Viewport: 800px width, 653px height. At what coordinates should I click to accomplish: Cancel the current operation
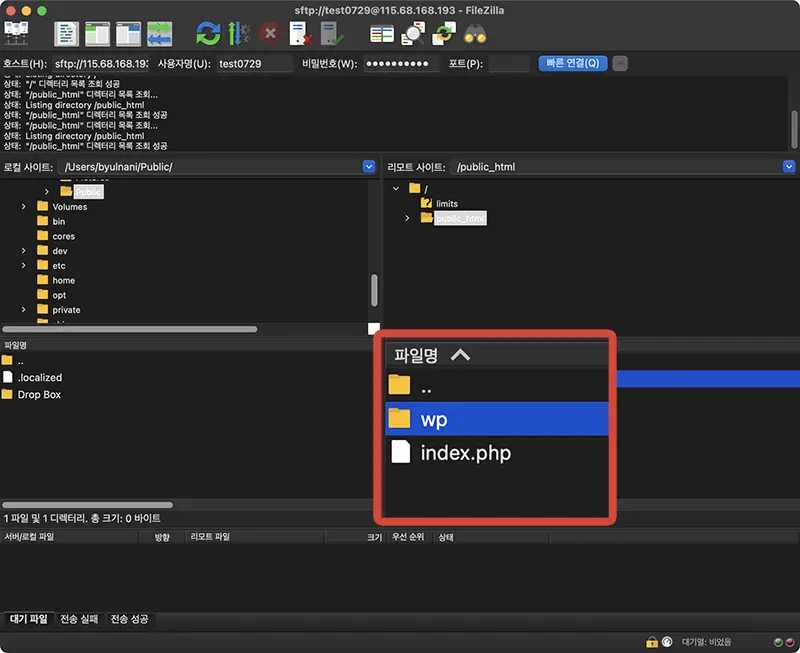point(270,34)
